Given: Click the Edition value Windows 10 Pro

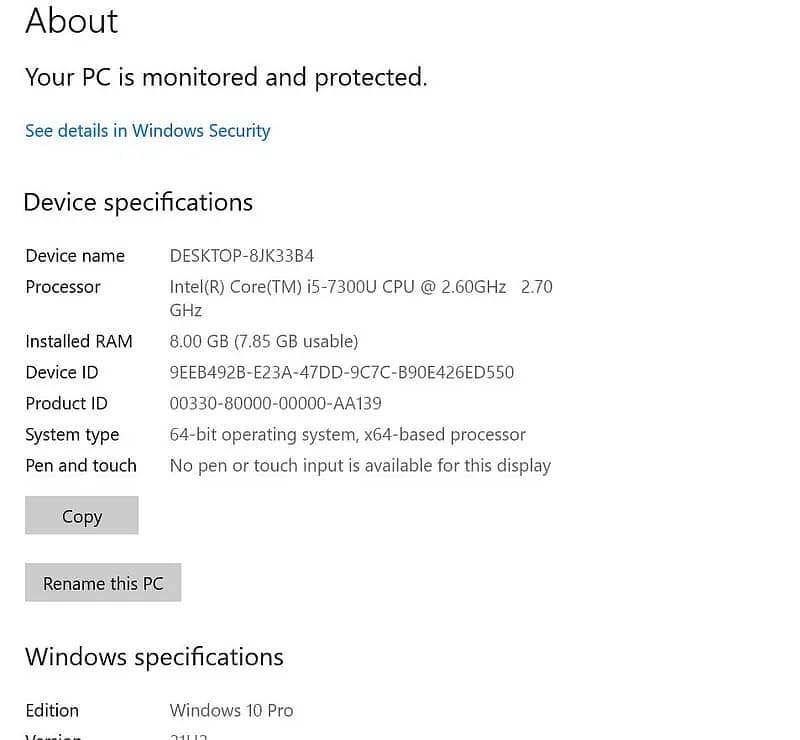Looking at the screenshot, I should point(231,710).
